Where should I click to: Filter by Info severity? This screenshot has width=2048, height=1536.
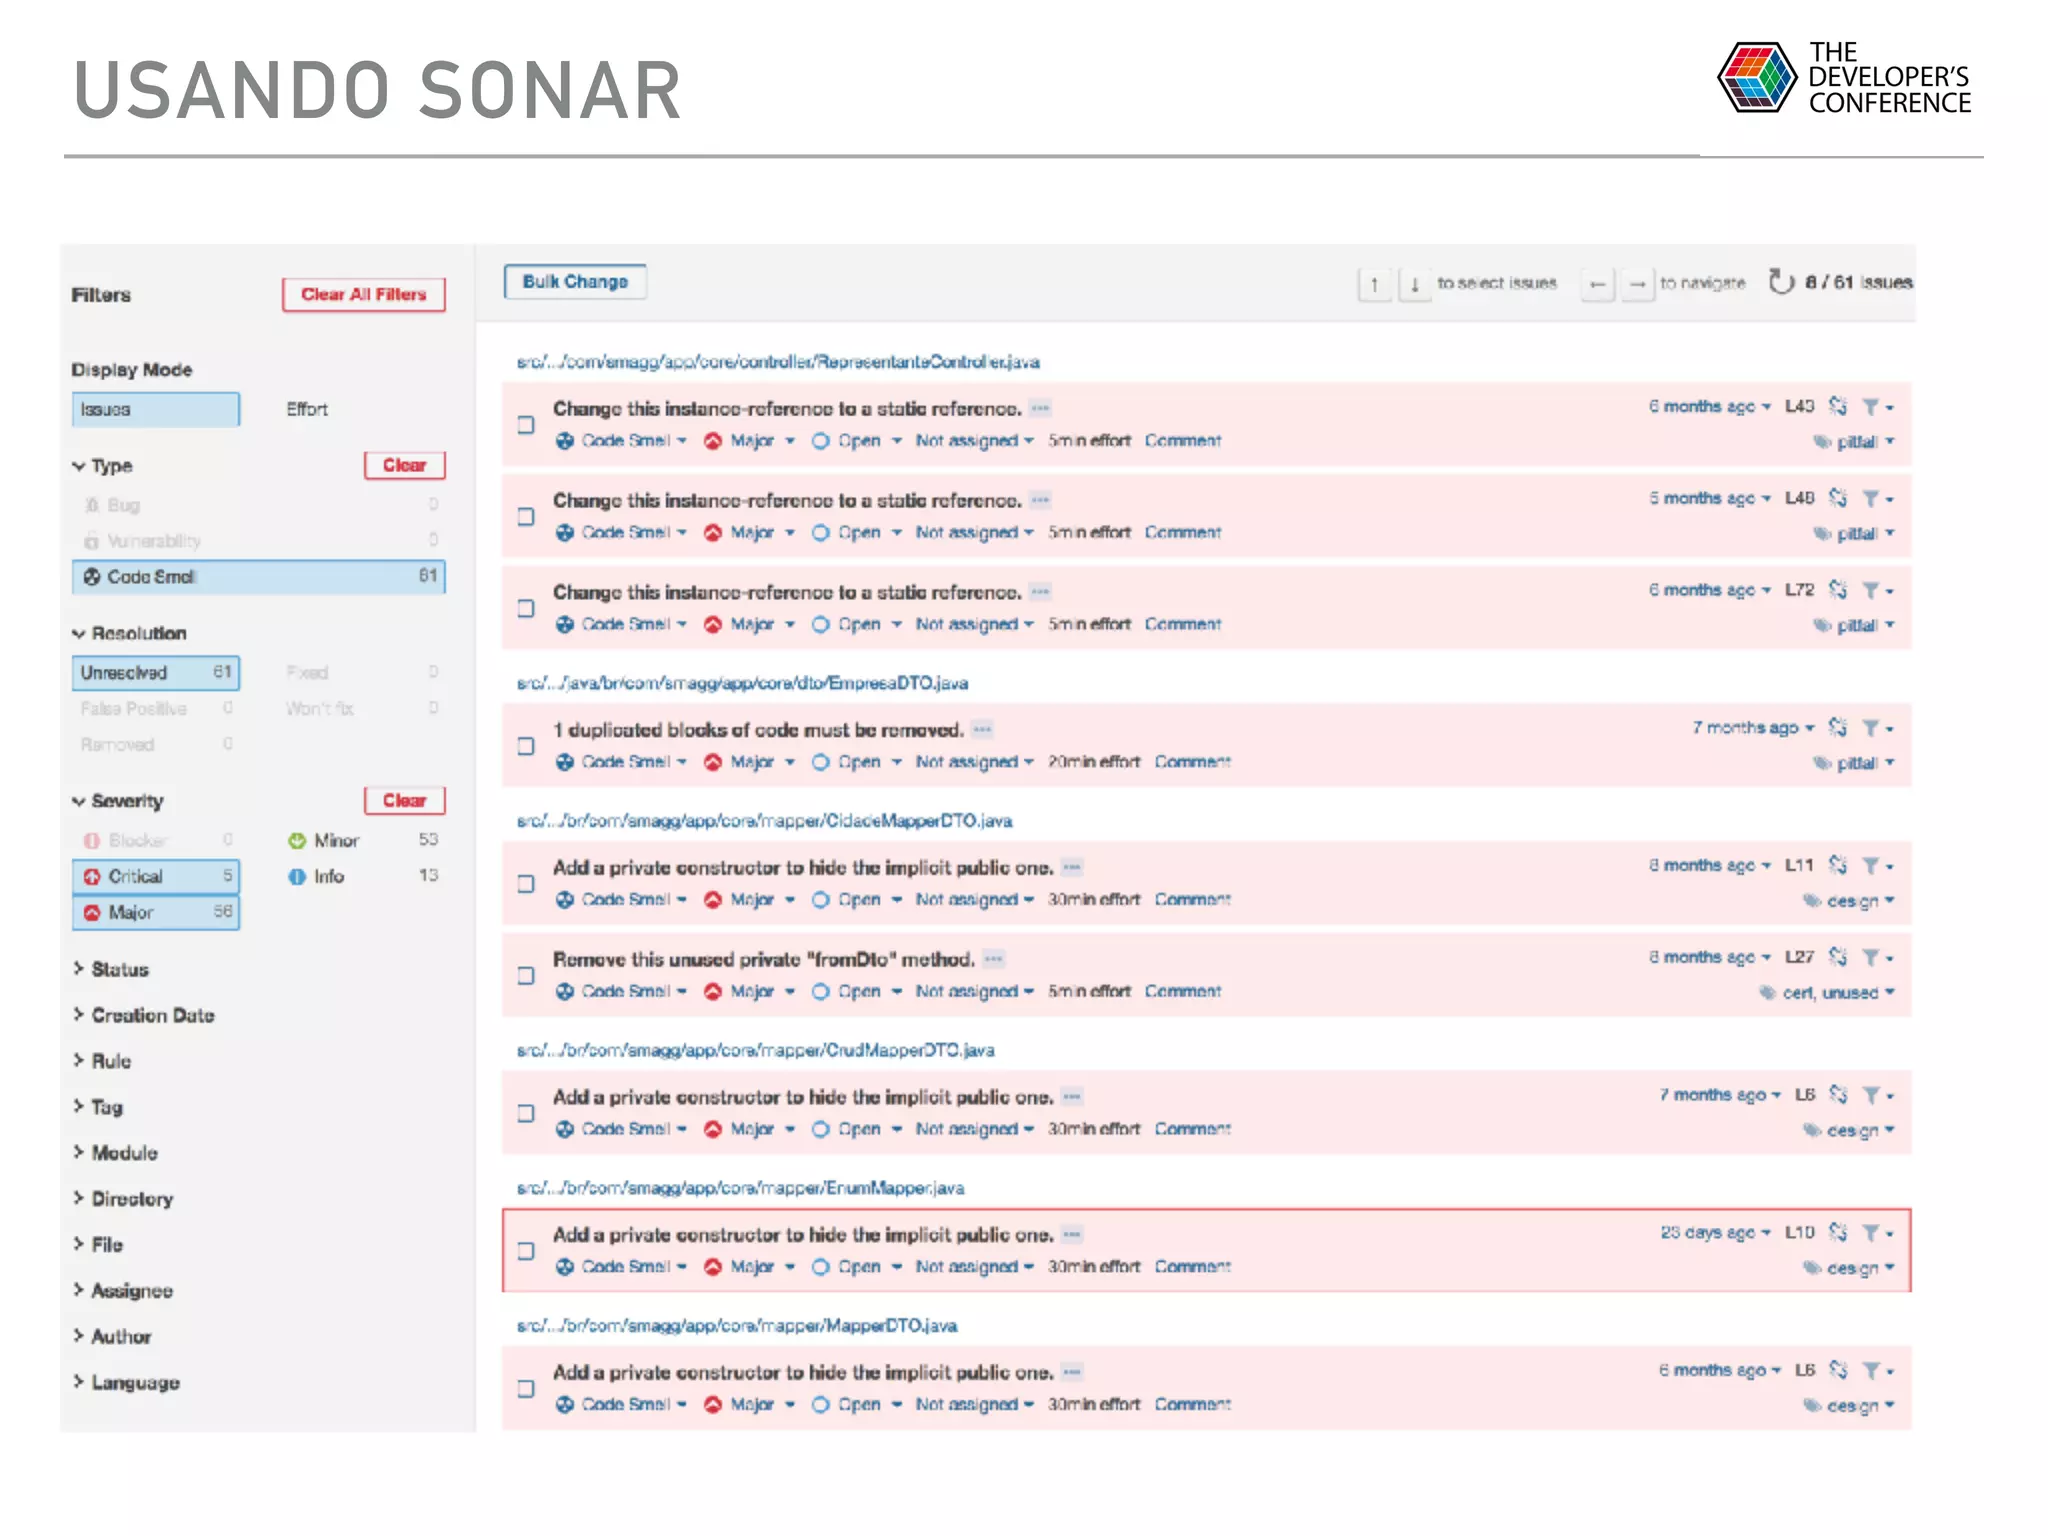363,876
